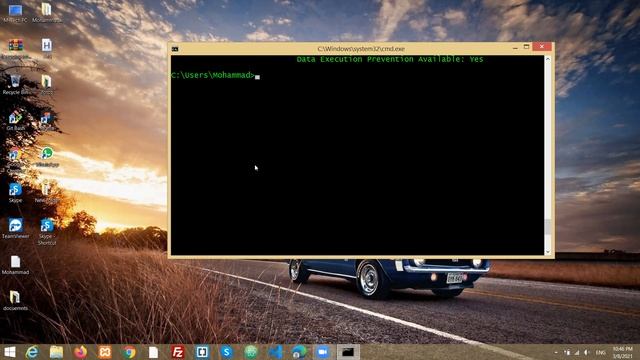Open the blank document taskbar icon
The height and width of the screenshot is (360, 640).
click(153, 352)
